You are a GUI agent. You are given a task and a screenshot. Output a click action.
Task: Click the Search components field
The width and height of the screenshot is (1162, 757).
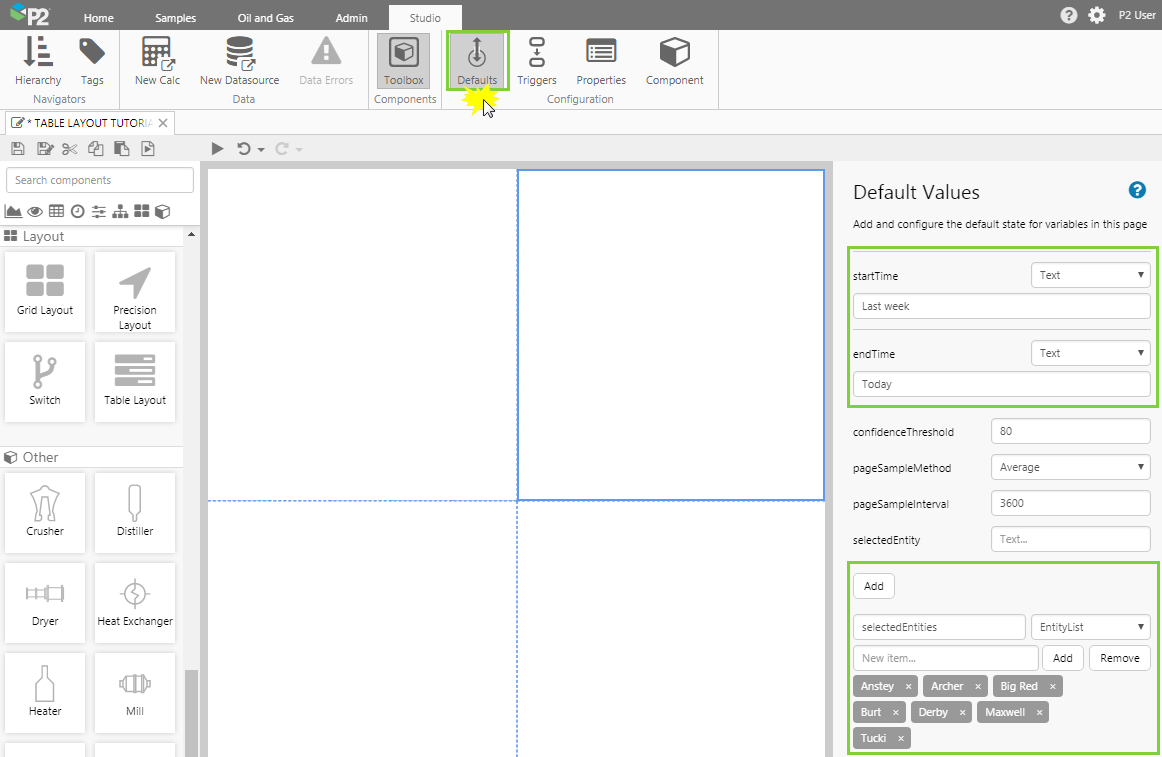[100, 180]
